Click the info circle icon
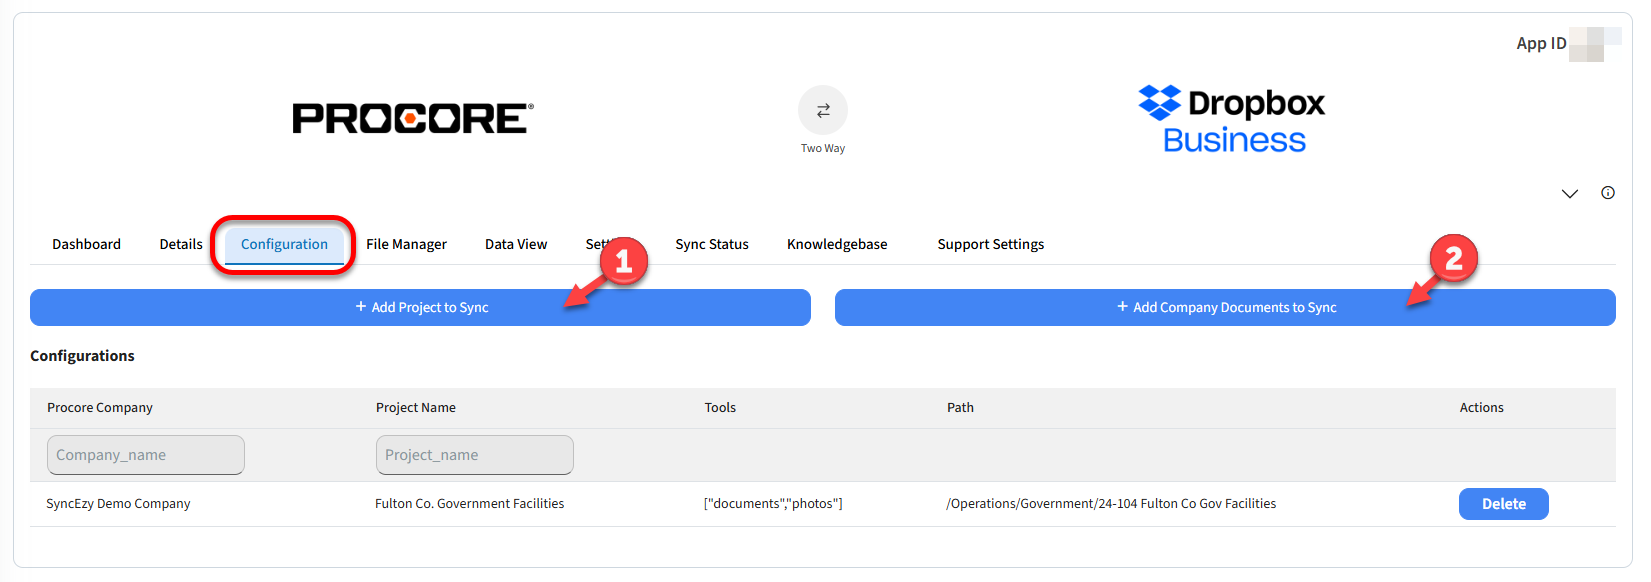 (1608, 193)
